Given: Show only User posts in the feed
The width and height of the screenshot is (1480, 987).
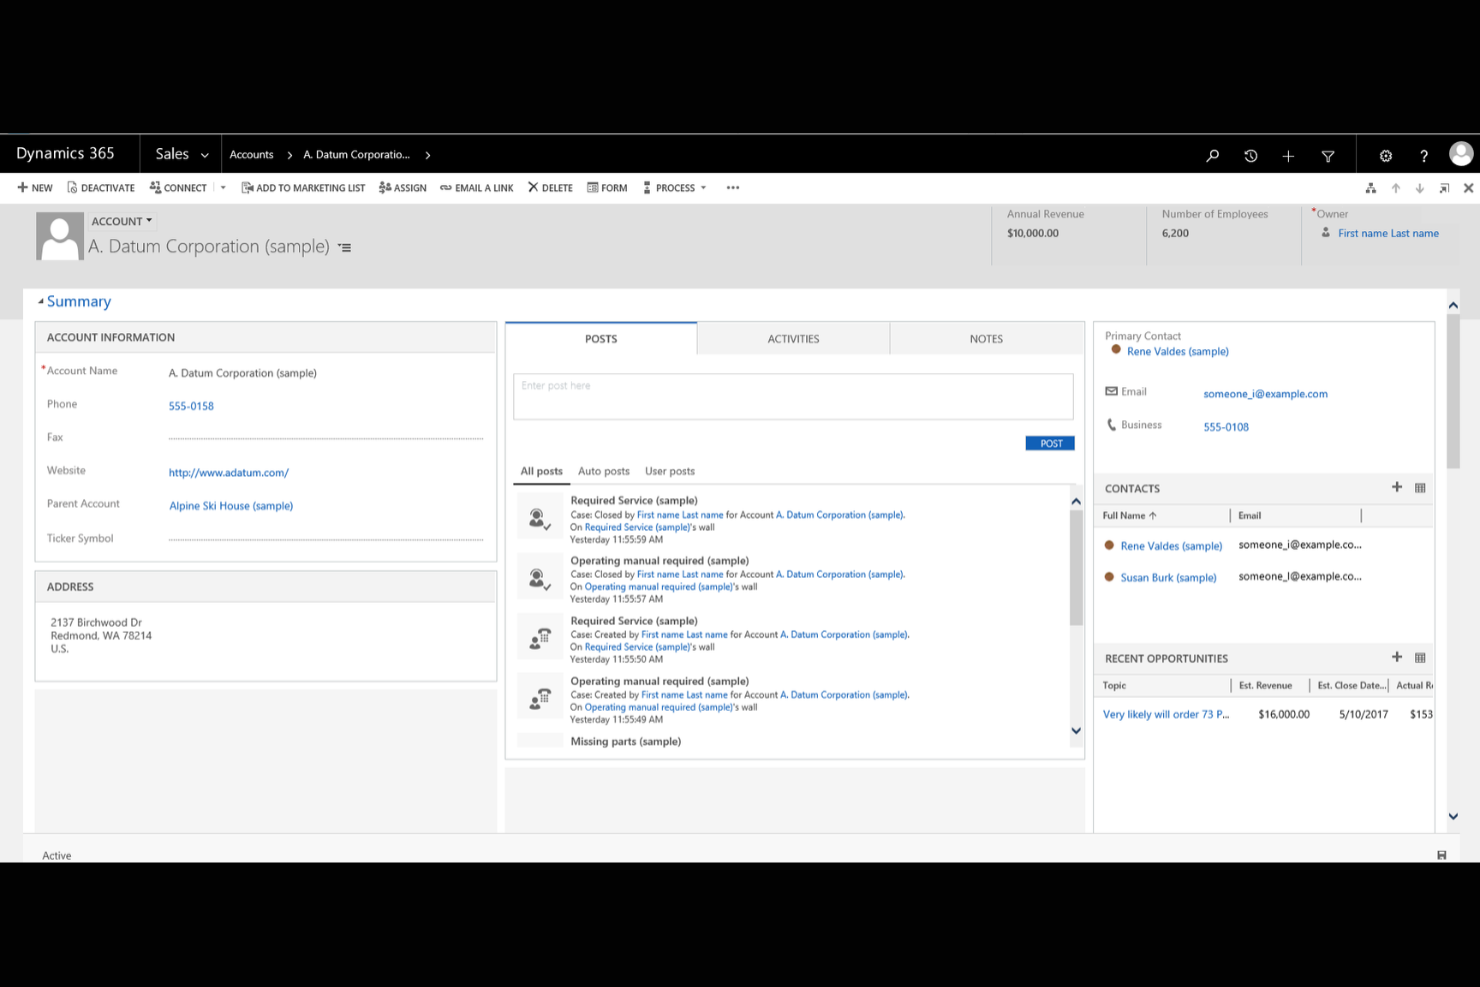Looking at the screenshot, I should click(x=670, y=471).
